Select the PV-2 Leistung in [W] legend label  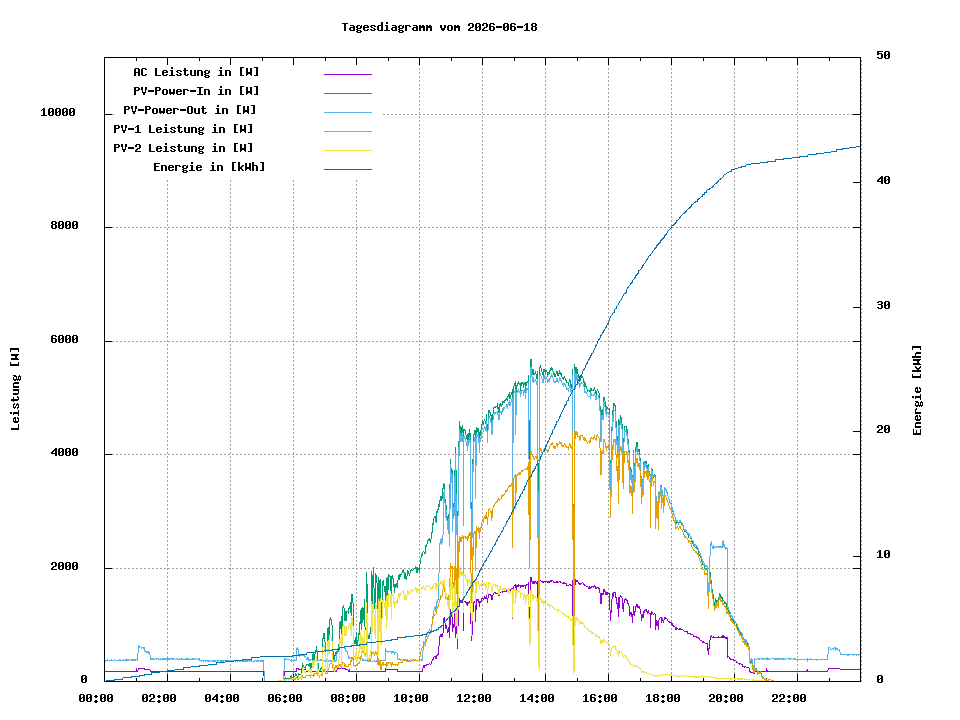tap(182, 148)
